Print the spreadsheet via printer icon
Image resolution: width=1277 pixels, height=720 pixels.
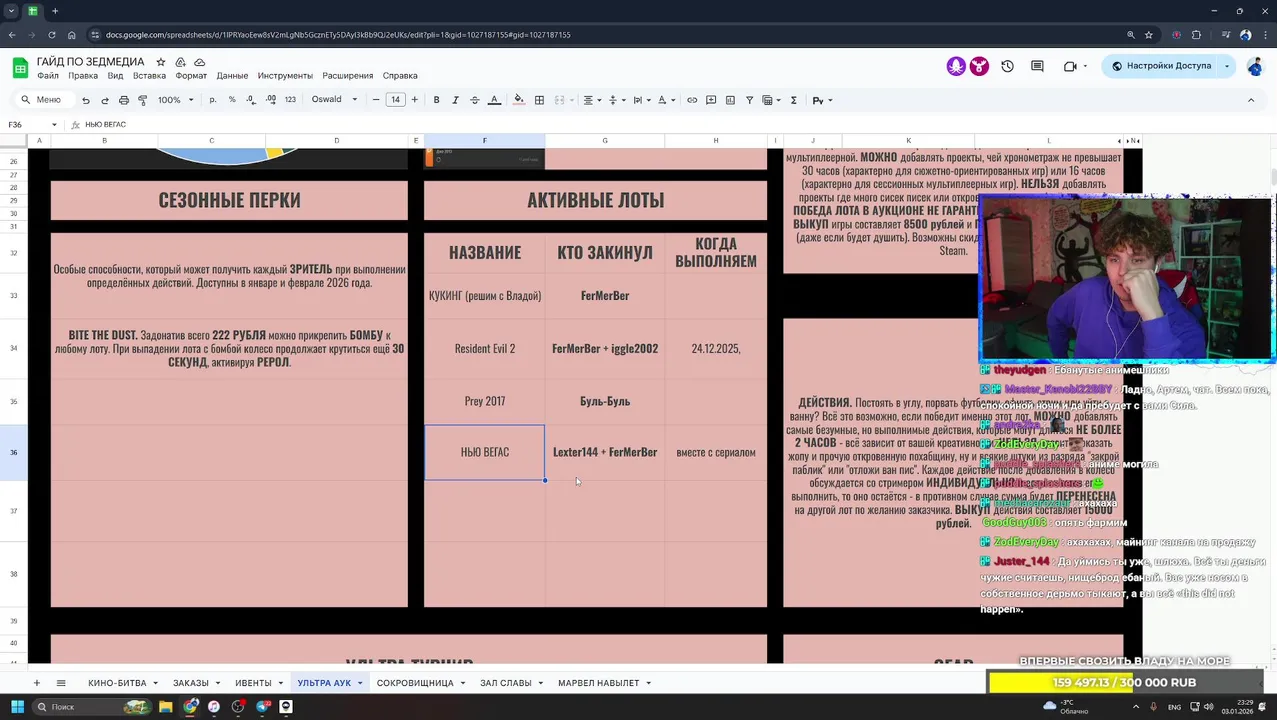(124, 100)
